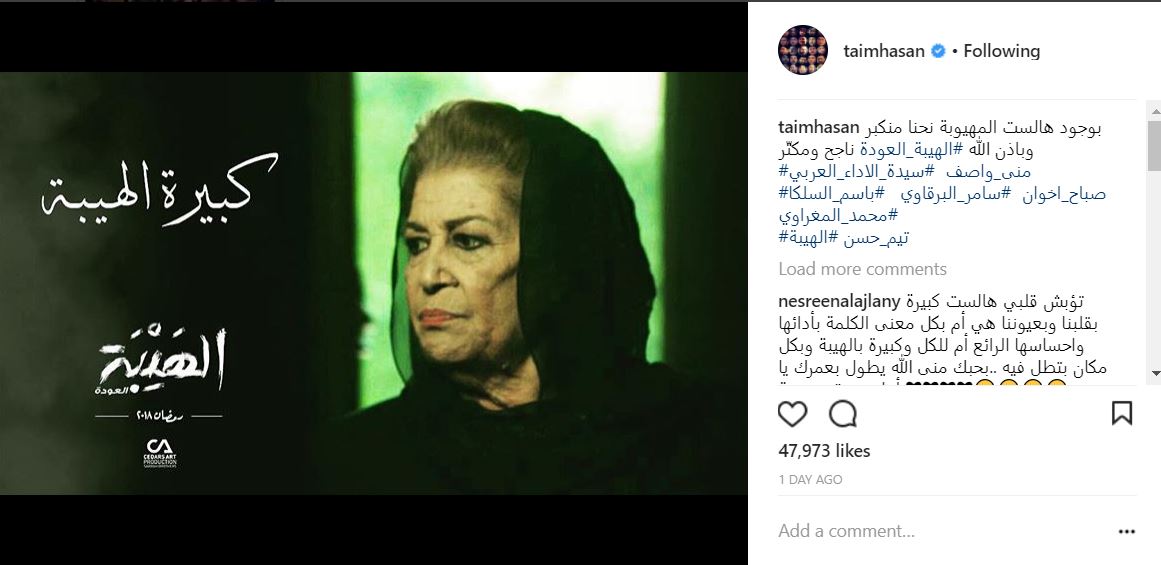Click the Cedars Art Production logo
Screen dimensions: 1161x565
tap(160, 452)
